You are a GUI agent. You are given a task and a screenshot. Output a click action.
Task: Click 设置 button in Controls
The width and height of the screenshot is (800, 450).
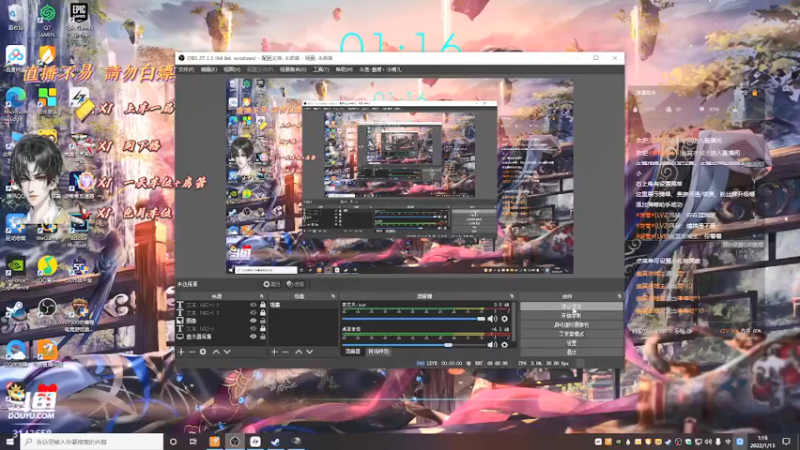pyautogui.click(x=571, y=343)
